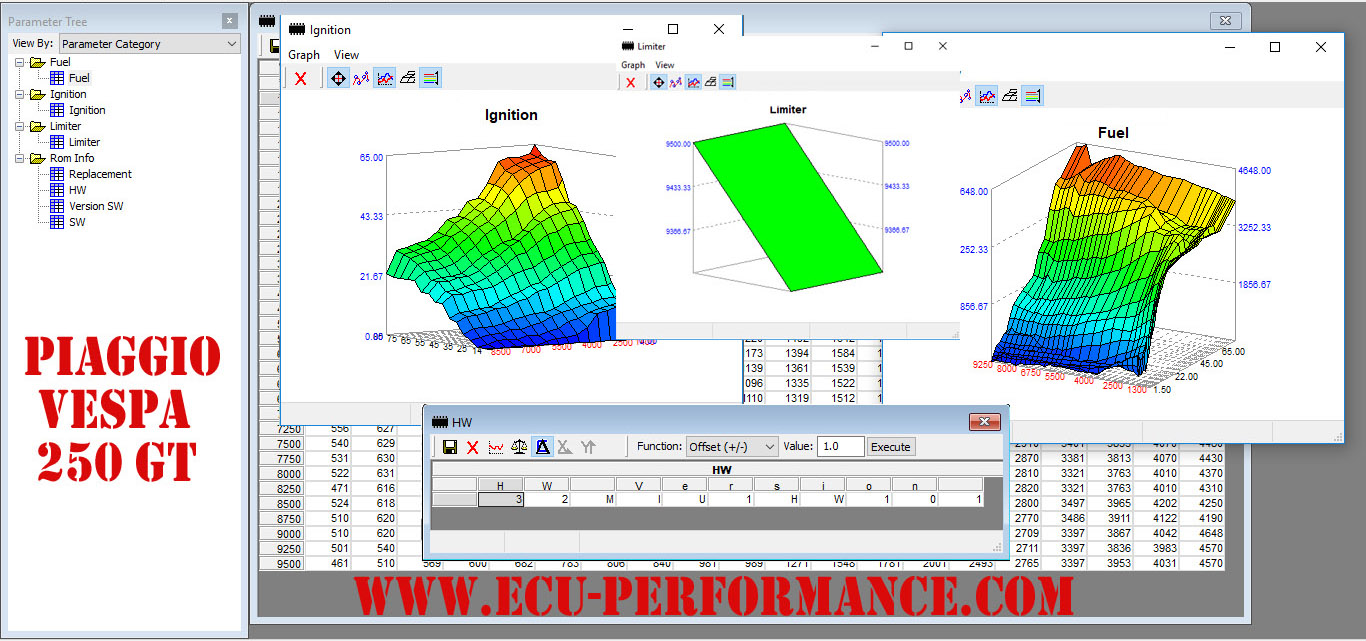Select HW under Rom Info
The height and width of the screenshot is (641, 1366).
point(77,190)
